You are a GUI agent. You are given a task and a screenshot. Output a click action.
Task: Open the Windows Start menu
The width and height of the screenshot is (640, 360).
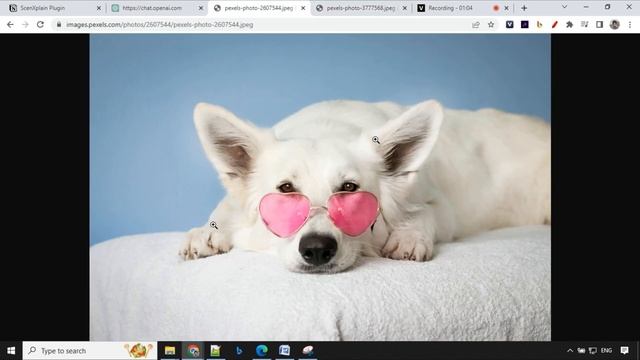tap(11, 351)
